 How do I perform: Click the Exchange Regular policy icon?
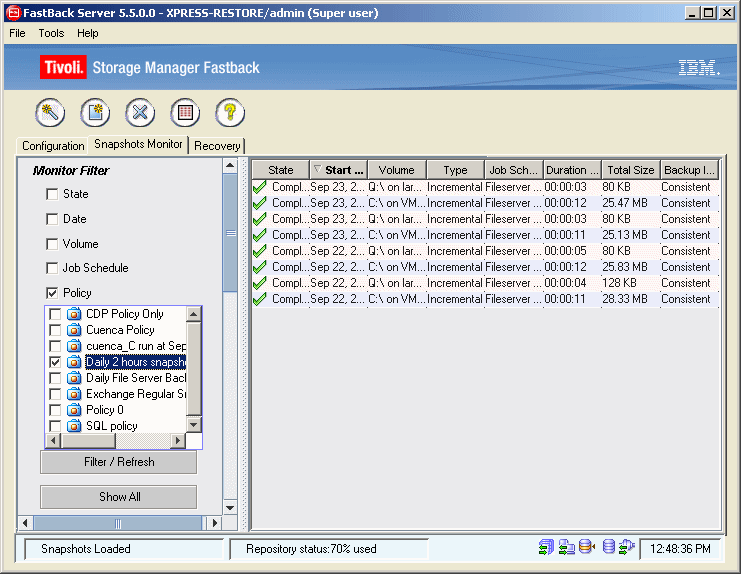pyautogui.click(x=74, y=394)
